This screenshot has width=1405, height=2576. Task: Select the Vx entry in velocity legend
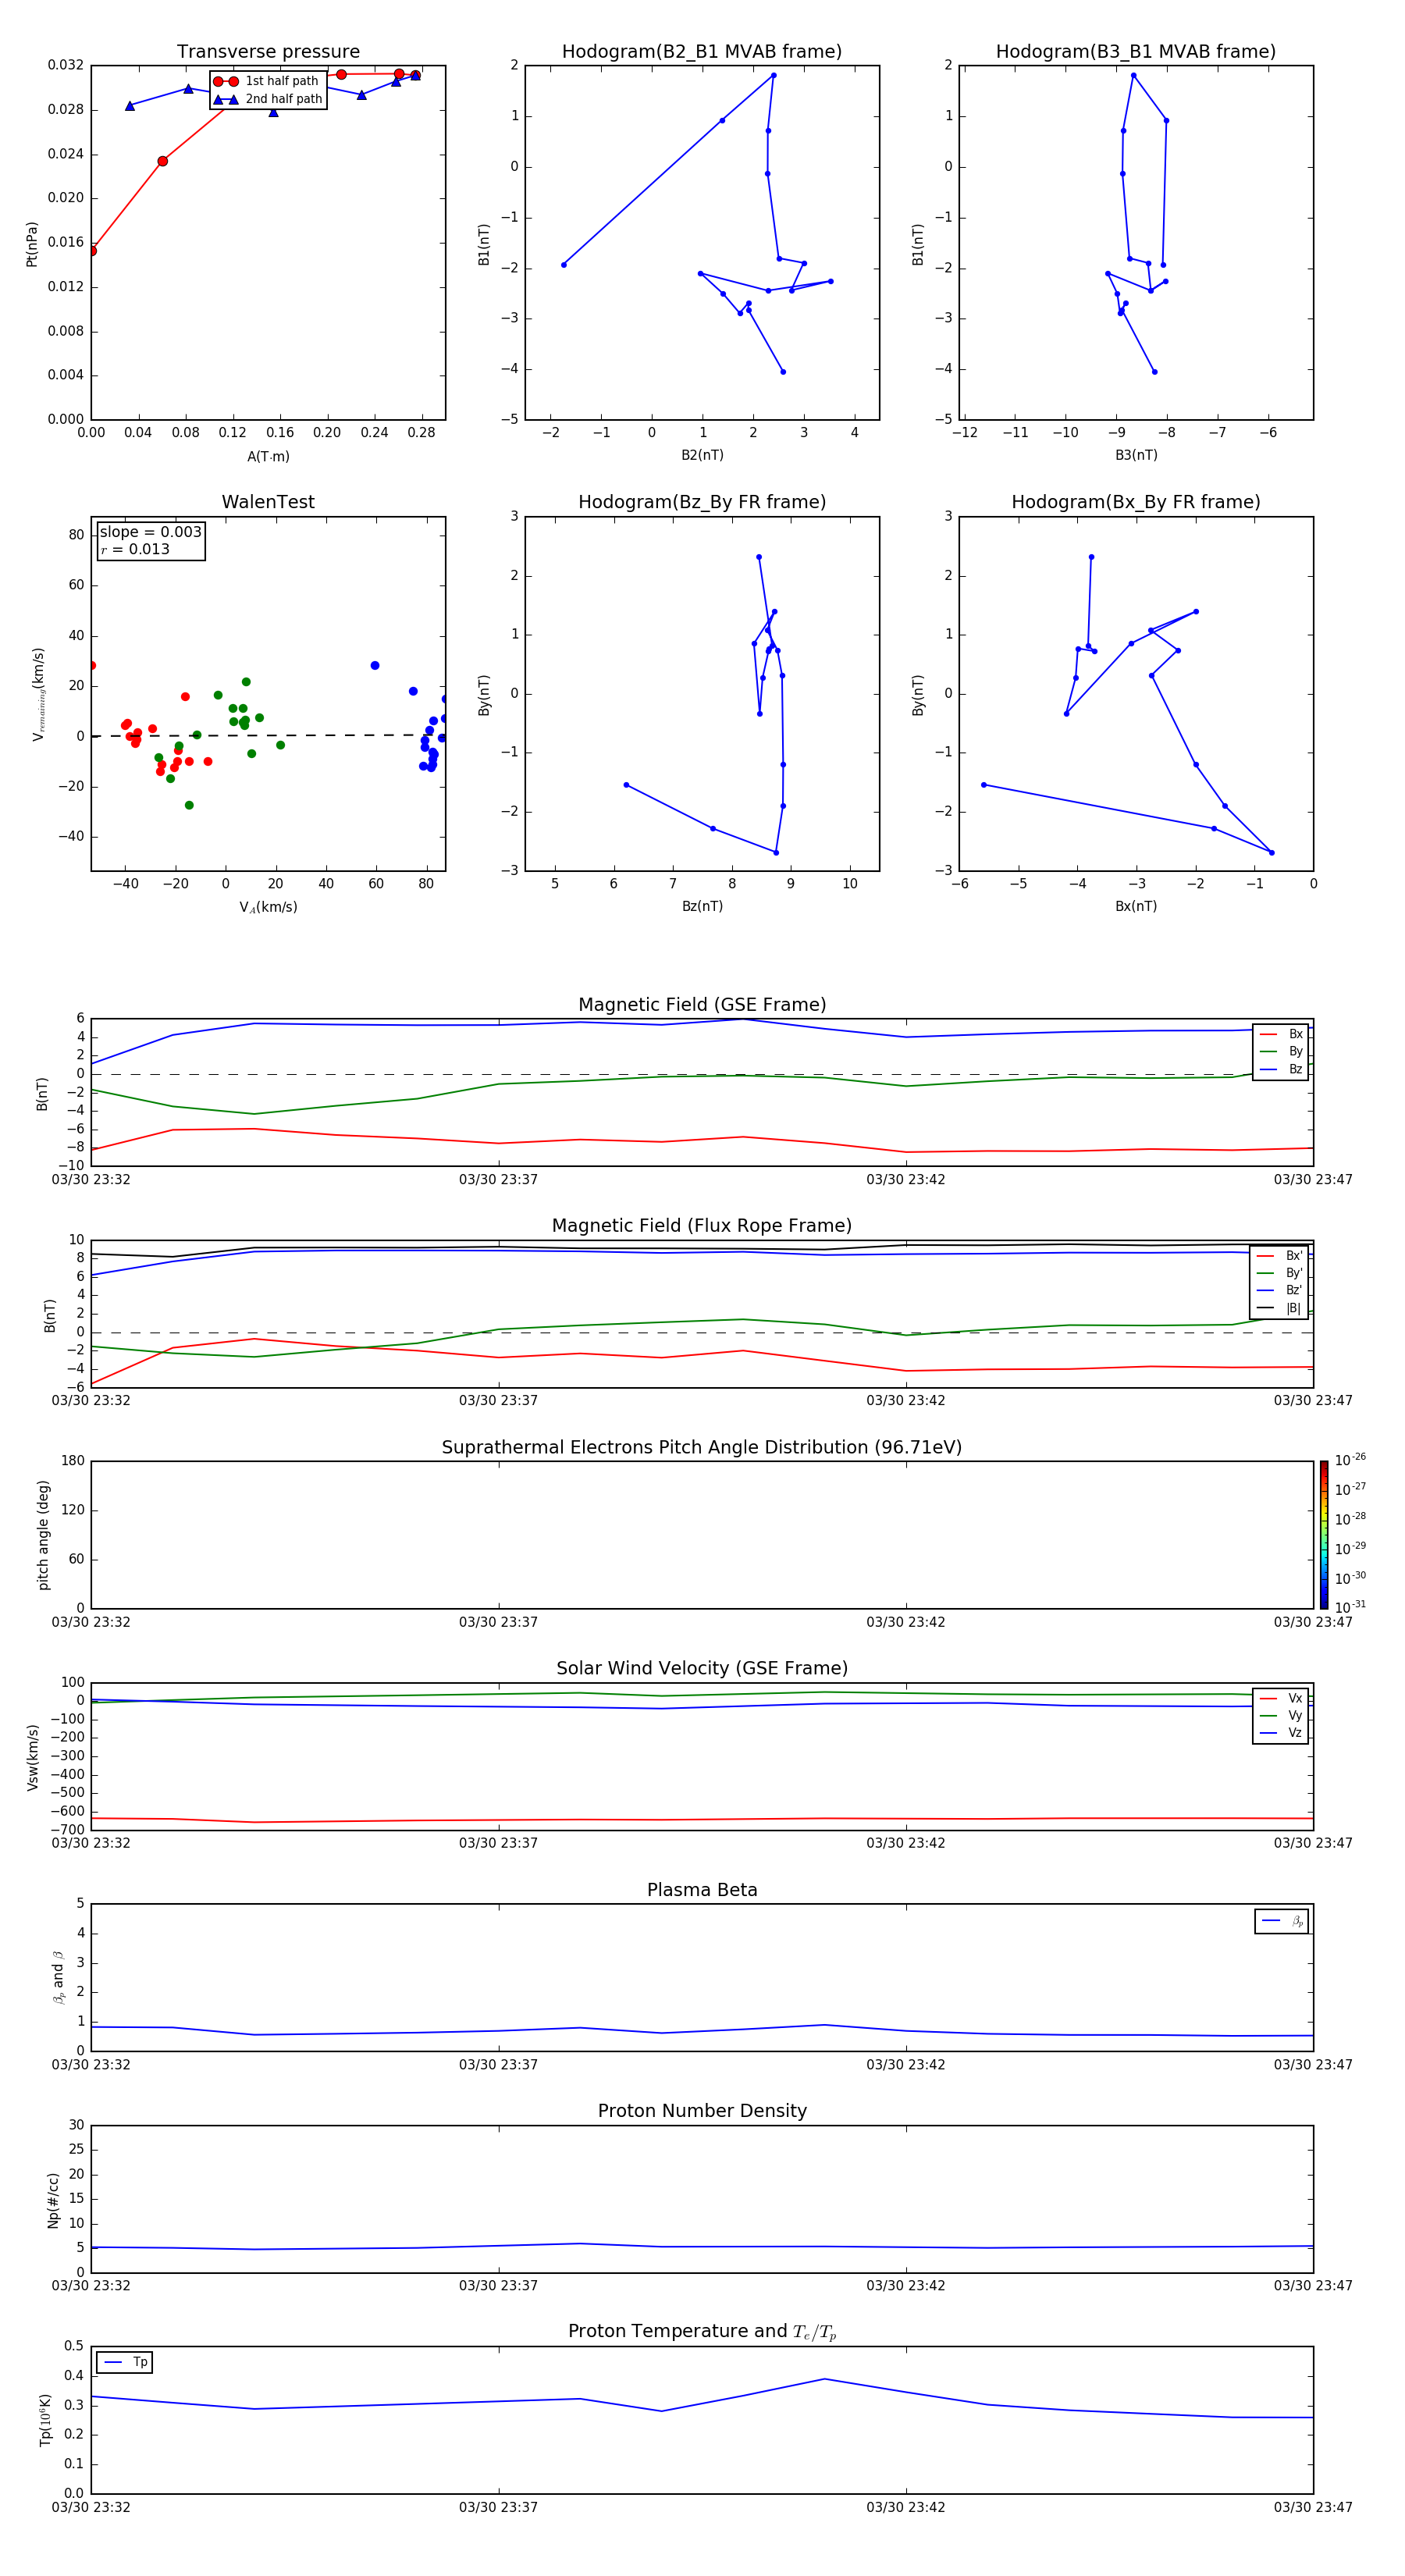tap(1281, 1698)
